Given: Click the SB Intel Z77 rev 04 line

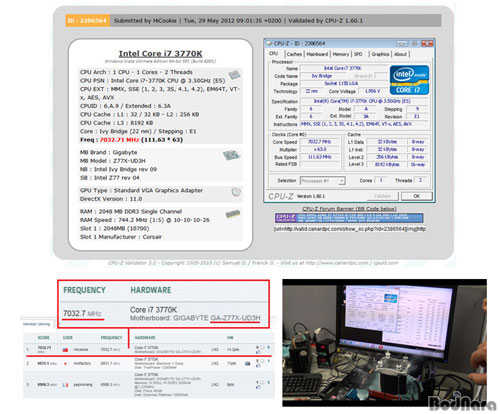Looking at the screenshot, I should [109, 178].
